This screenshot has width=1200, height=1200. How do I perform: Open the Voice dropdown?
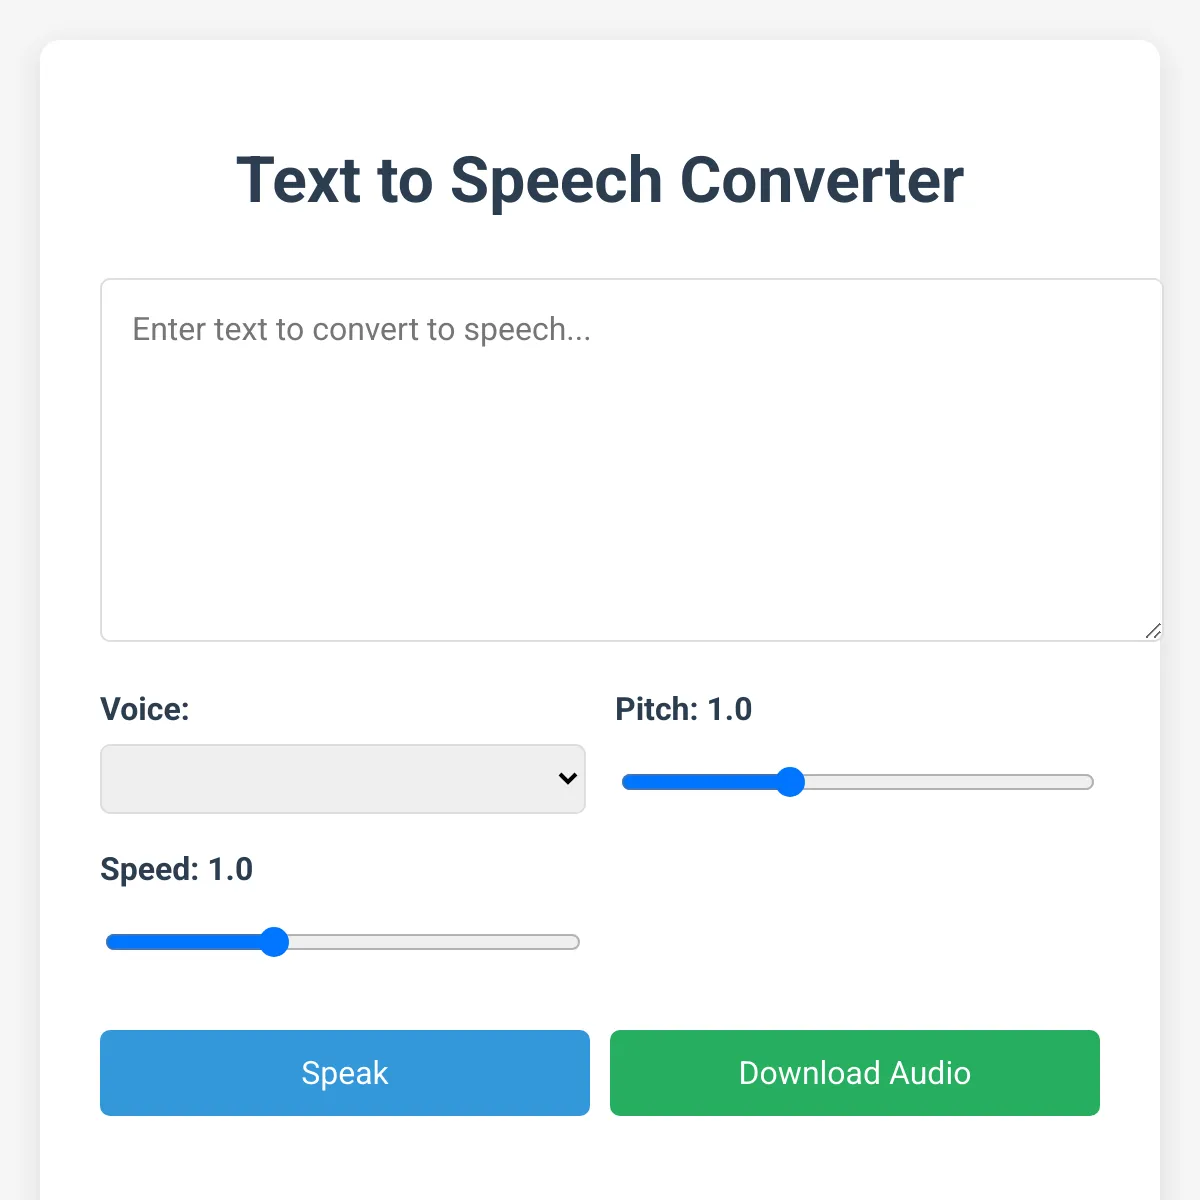pyautogui.click(x=343, y=778)
